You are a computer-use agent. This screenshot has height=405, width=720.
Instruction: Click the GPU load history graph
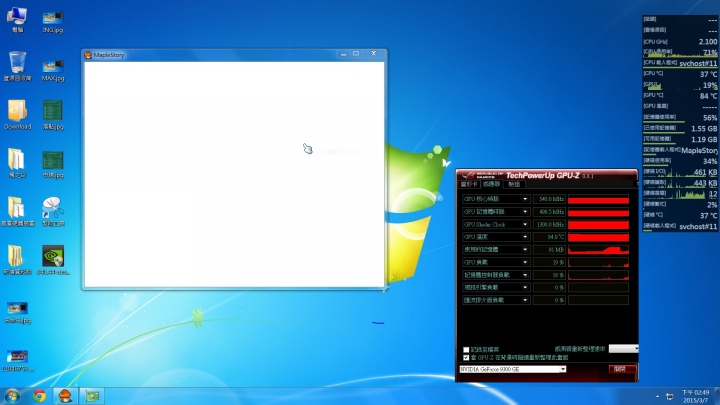tap(598, 262)
